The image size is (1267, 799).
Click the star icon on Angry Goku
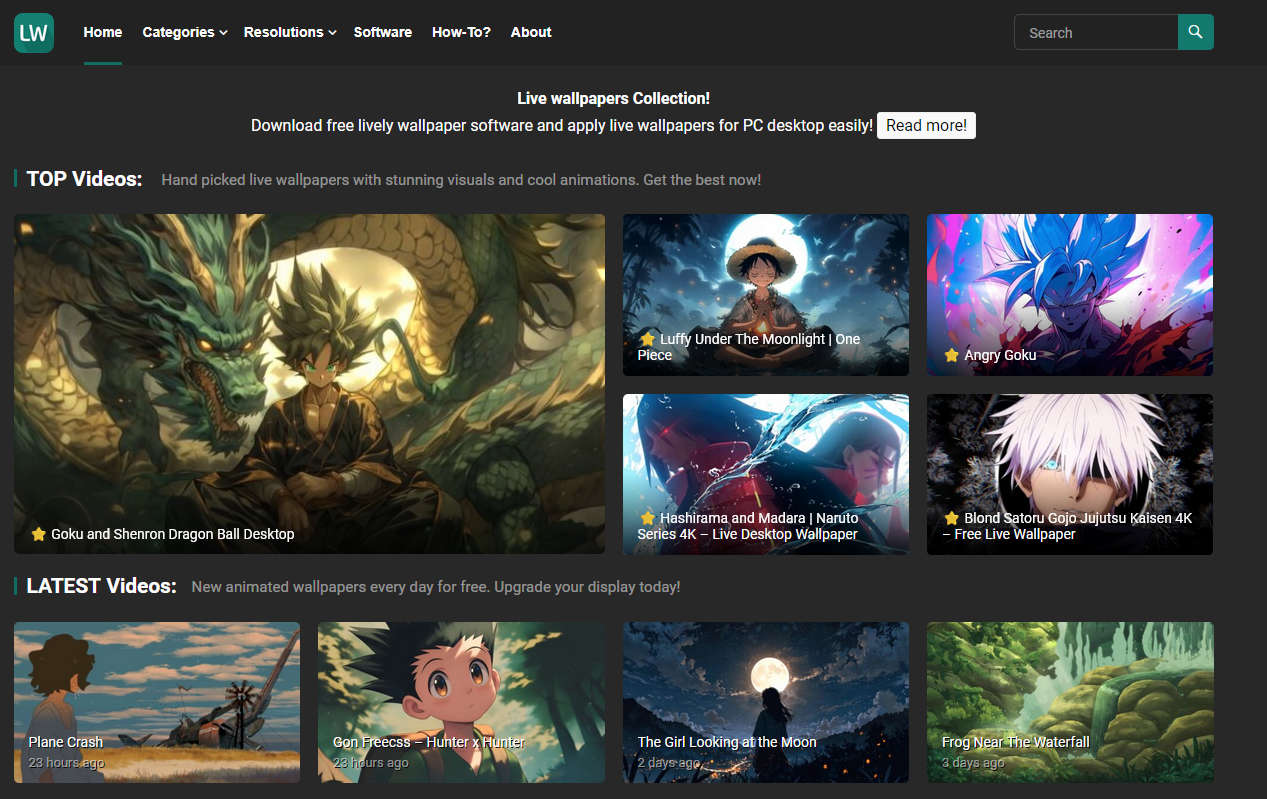(x=952, y=355)
